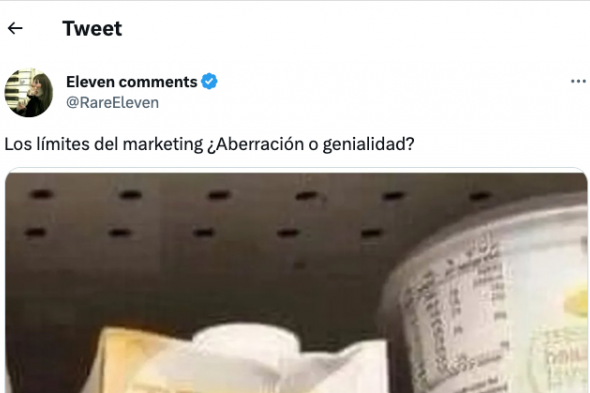Viewport: 590px width, 393px height.
Task: Click the word "marketing" in the tweet
Action: [x=163, y=144]
